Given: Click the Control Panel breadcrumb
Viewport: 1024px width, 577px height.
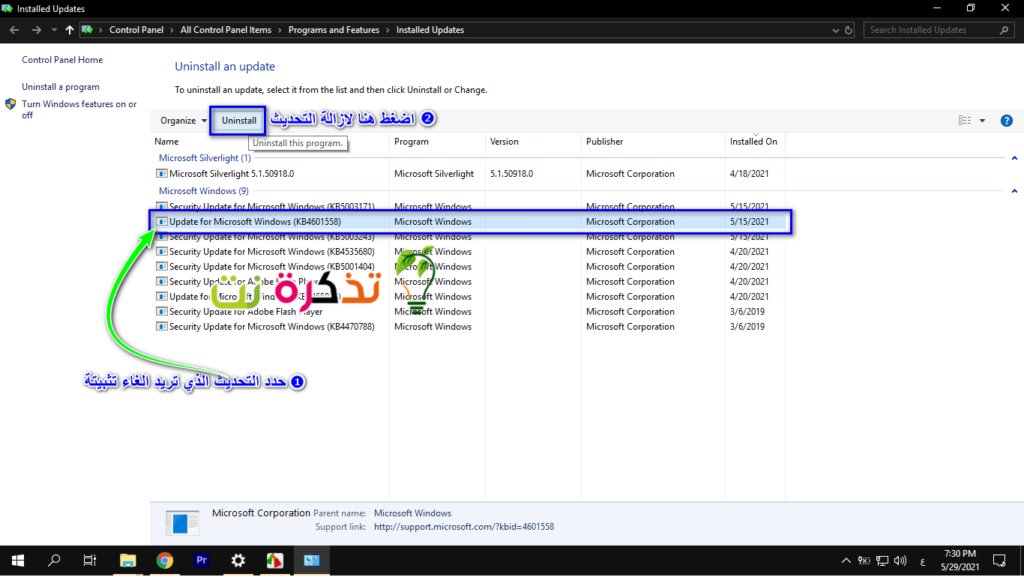Looking at the screenshot, I should coord(136,30).
